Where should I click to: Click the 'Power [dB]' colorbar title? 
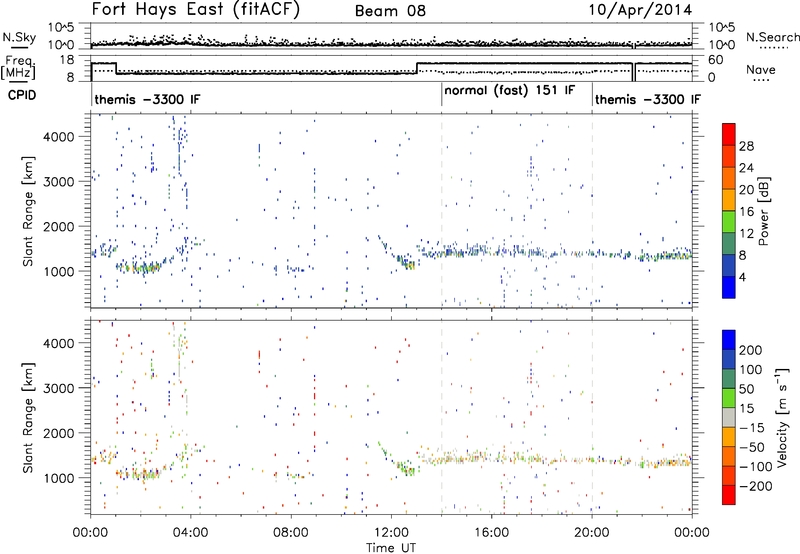(x=764, y=211)
